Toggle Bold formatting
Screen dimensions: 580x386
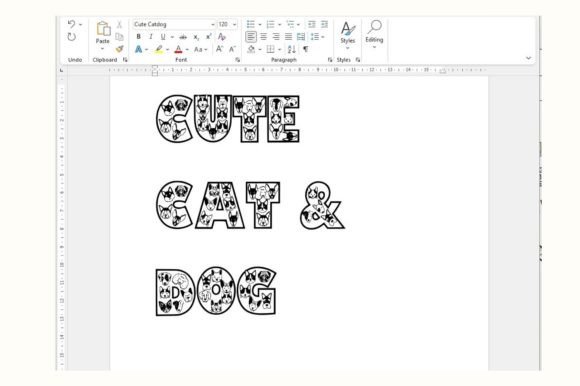[138, 37]
